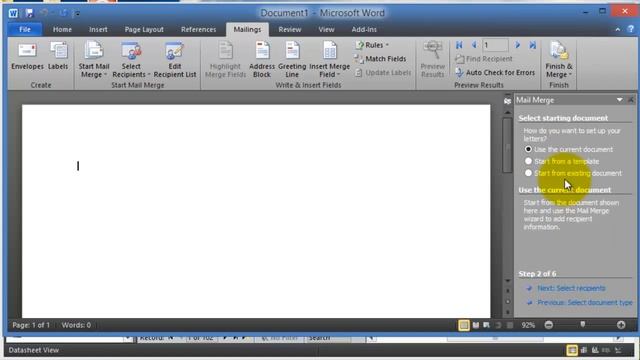Select Start from existing document option
640x360 pixels.
tap(573, 173)
